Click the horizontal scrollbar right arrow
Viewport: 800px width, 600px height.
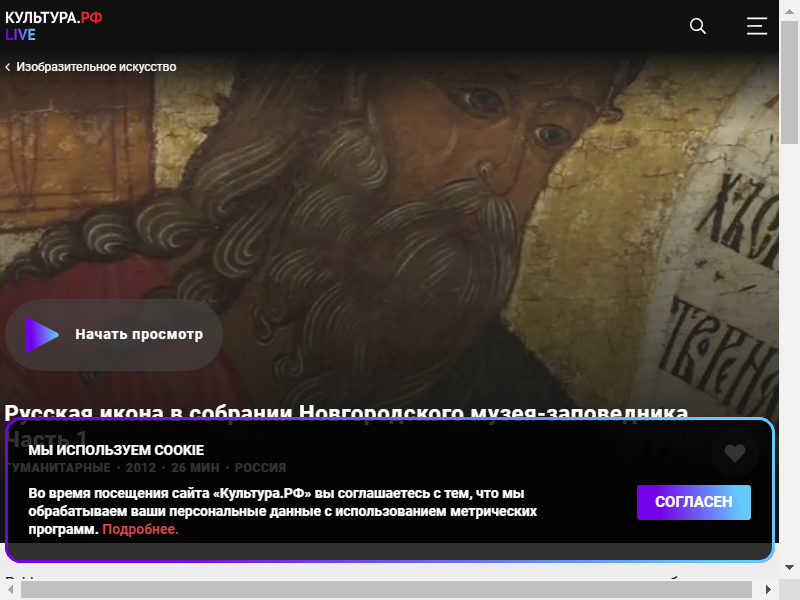[x=768, y=589]
